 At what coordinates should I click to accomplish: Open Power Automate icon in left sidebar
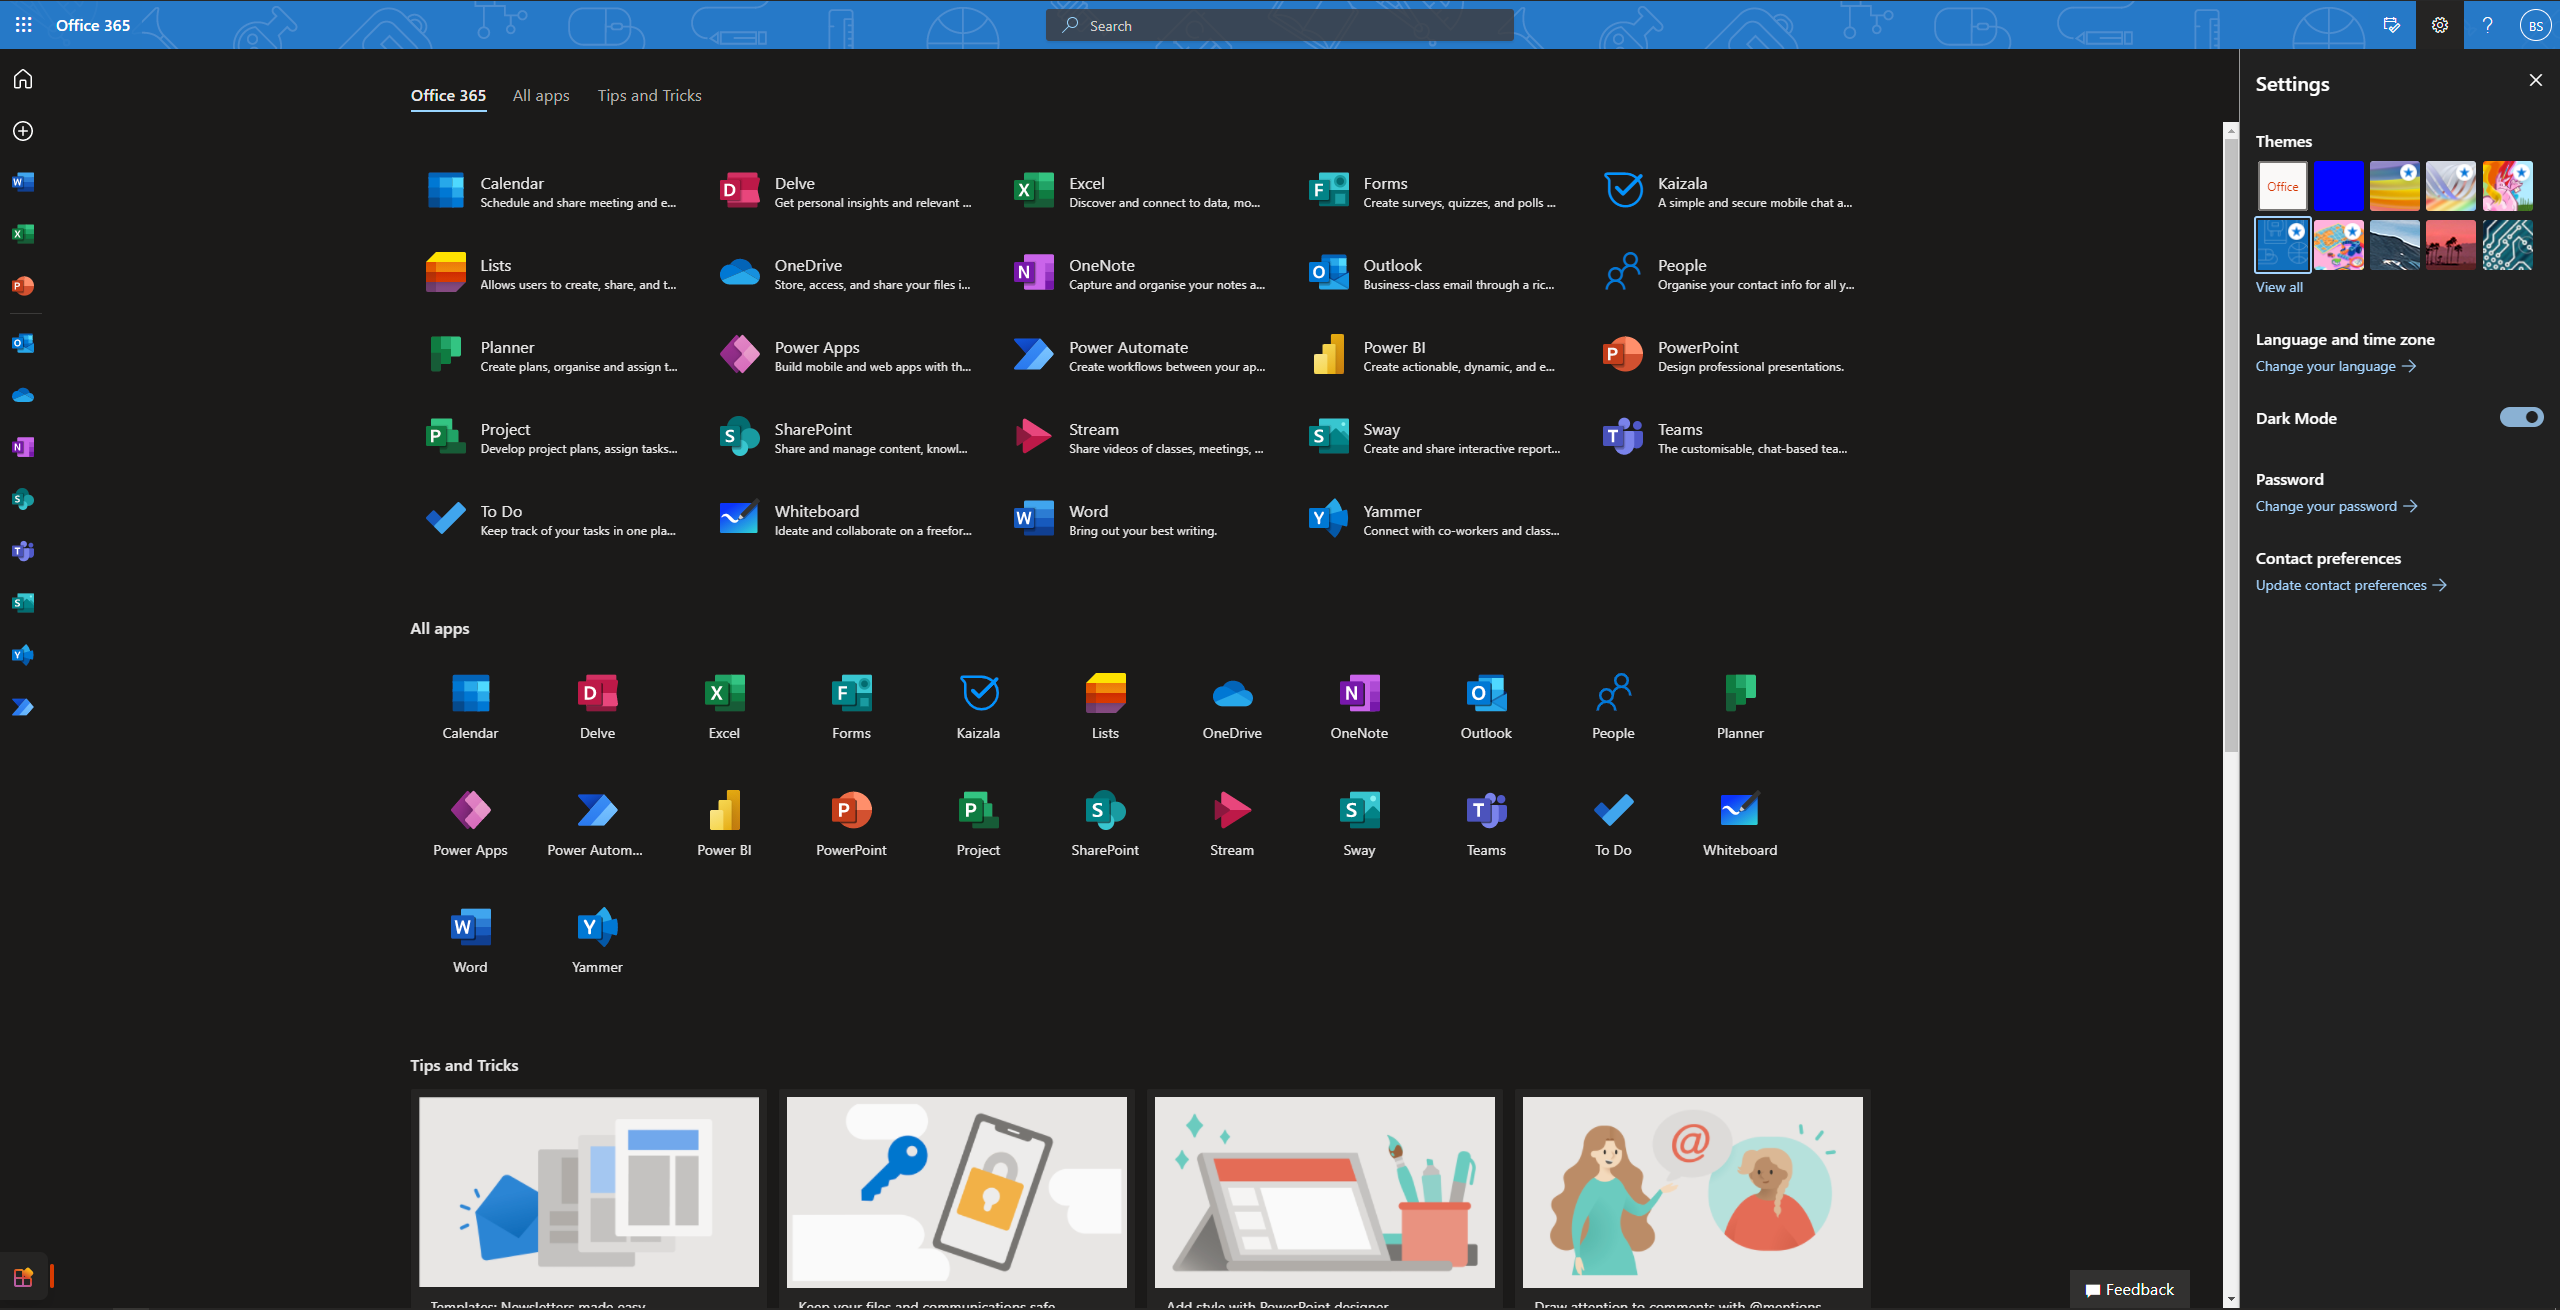click(23, 707)
